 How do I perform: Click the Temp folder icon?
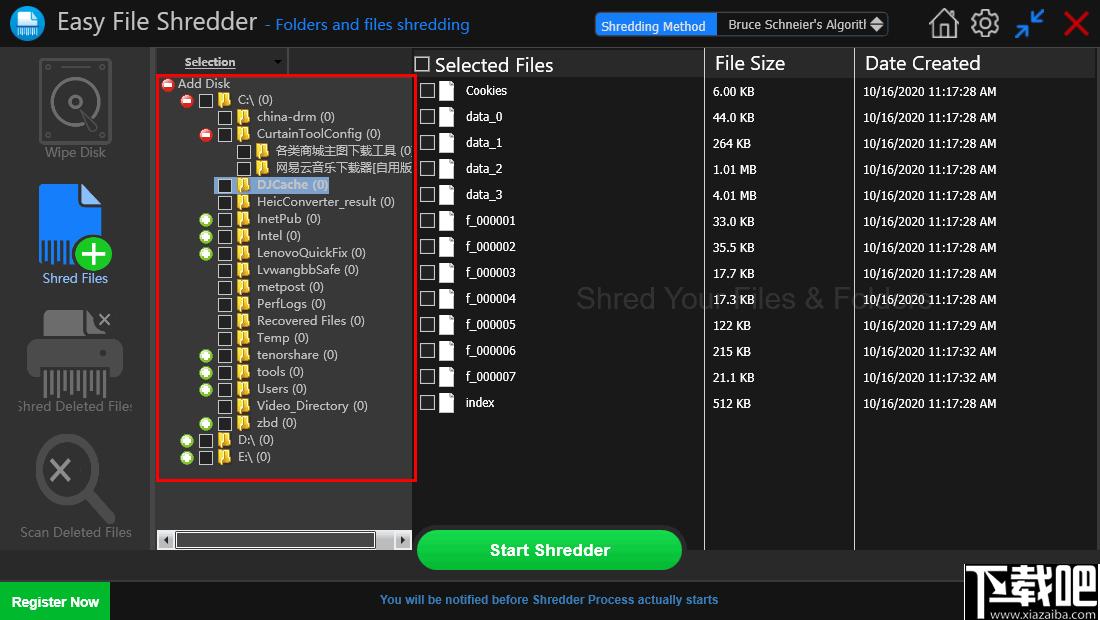243,338
